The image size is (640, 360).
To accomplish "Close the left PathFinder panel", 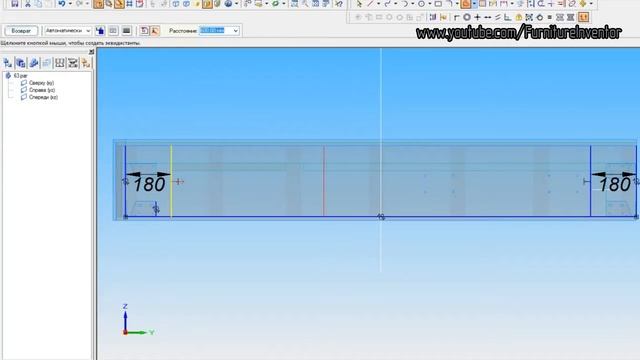I will [91, 52].
